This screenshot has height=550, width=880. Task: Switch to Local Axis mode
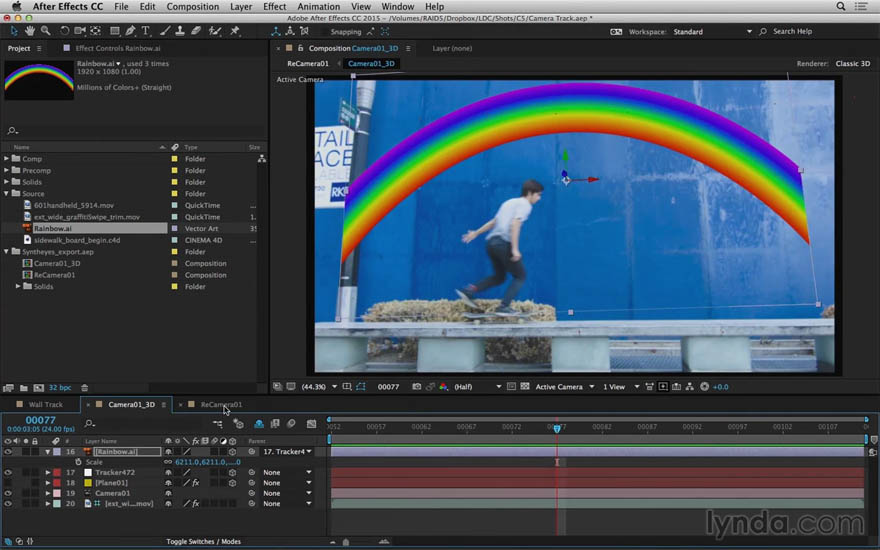[x=276, y=31]
